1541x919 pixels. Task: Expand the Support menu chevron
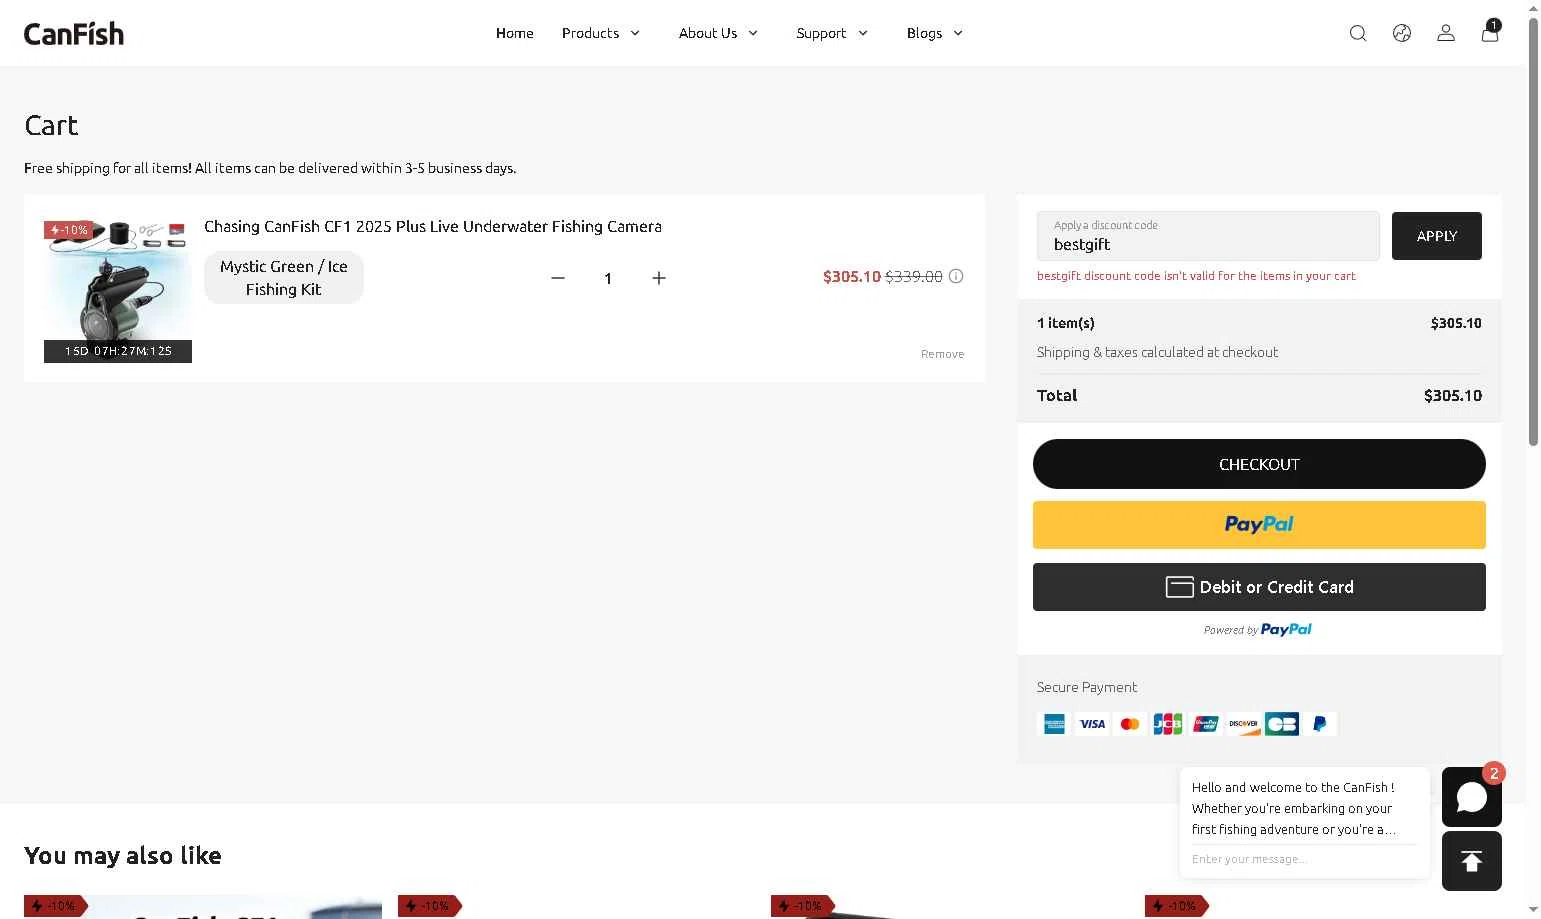coord(863,33)
